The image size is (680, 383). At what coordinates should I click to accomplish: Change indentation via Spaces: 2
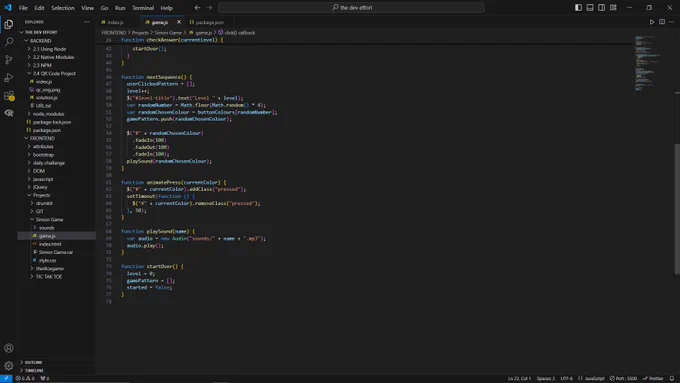pyautogui.click(x=546, y=379)
